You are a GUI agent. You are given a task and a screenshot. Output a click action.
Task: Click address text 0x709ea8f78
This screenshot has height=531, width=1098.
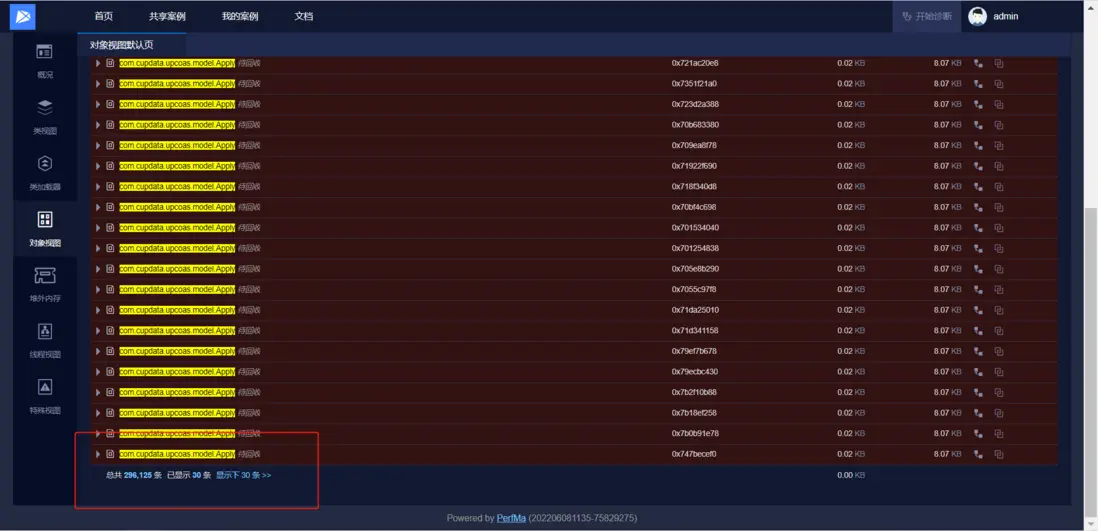(694, 146)
